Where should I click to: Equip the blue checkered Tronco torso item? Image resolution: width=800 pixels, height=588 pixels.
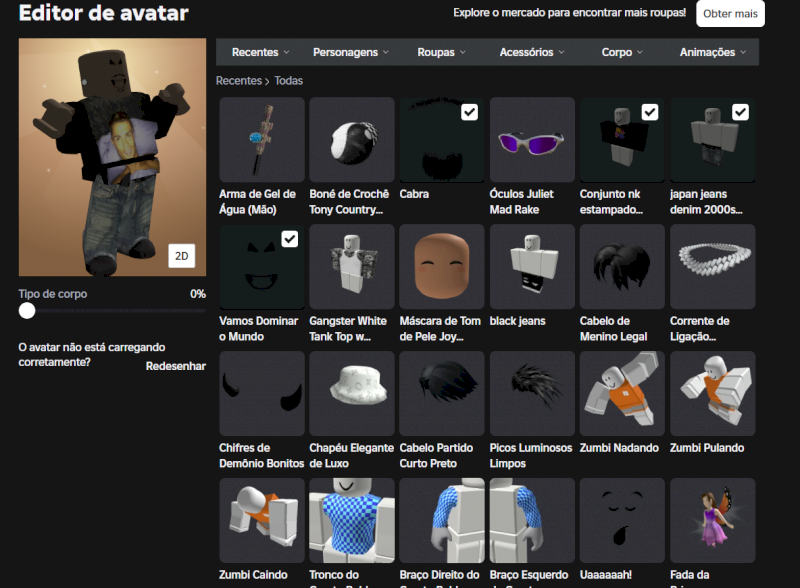352,521
